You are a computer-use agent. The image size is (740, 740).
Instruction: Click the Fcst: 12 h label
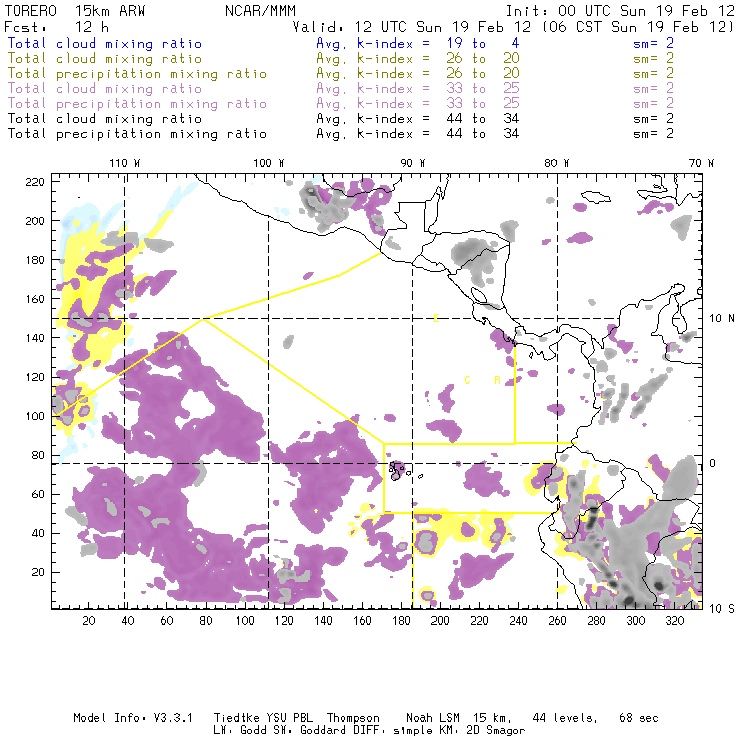pos(42,27)
